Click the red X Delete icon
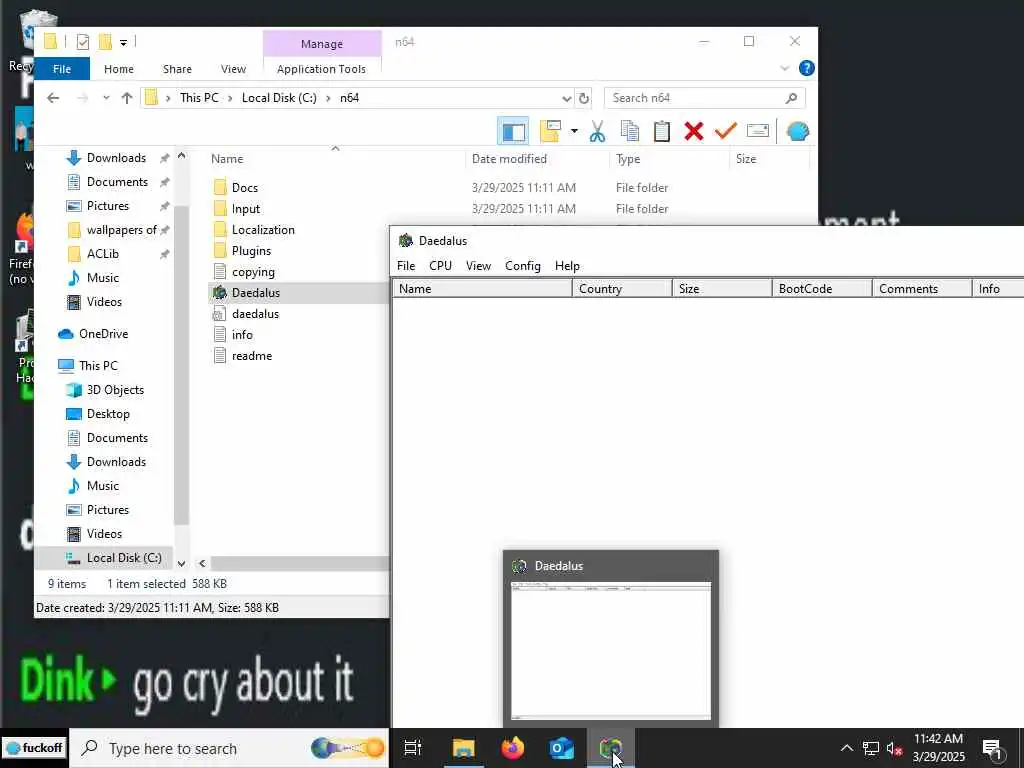The image size is (1024, 768). click(x=694, y=131)
